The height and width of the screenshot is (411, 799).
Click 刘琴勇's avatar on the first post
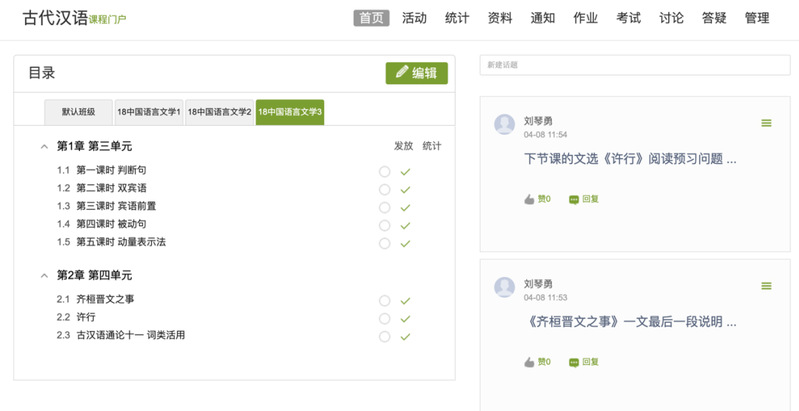(505, 124)
